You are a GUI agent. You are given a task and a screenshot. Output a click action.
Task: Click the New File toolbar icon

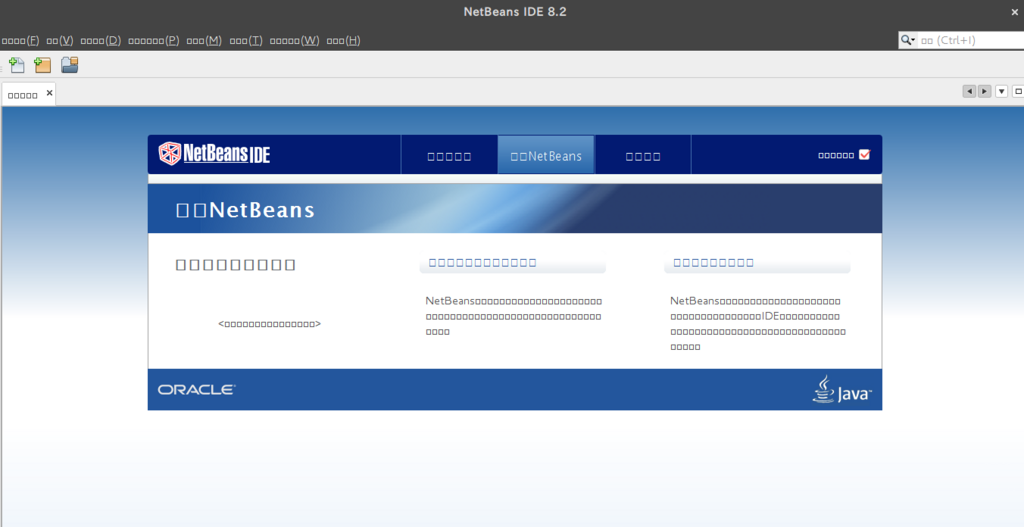[16, 65]
